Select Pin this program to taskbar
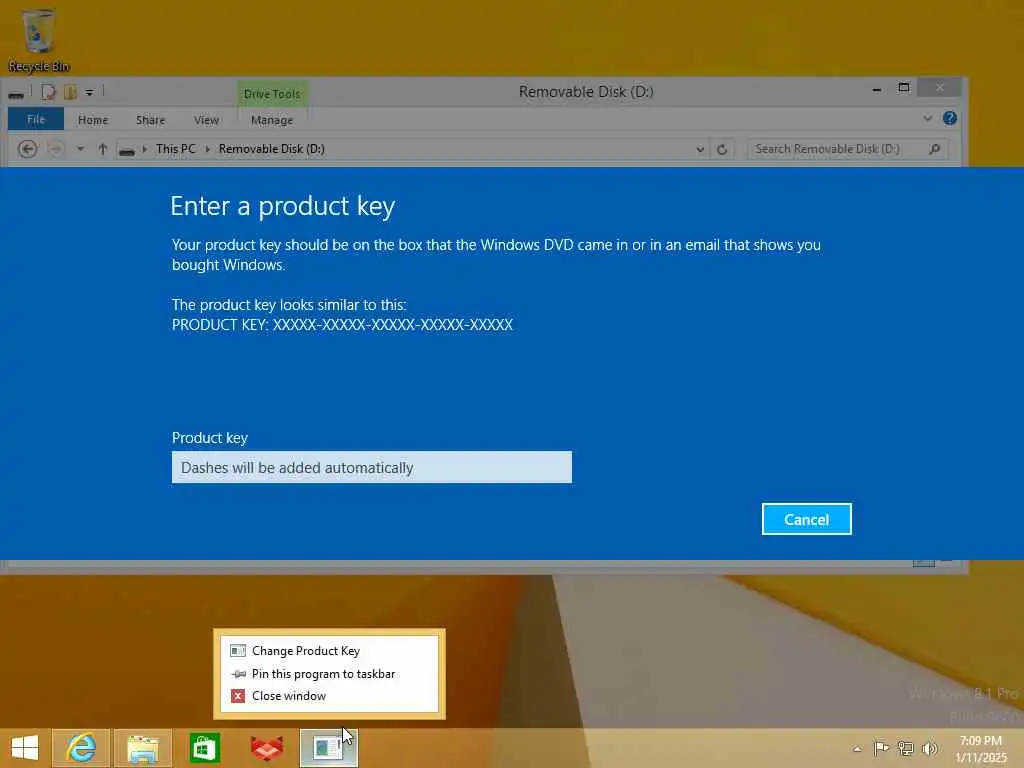The image size is (1024, 768). (x=329, y=673)
